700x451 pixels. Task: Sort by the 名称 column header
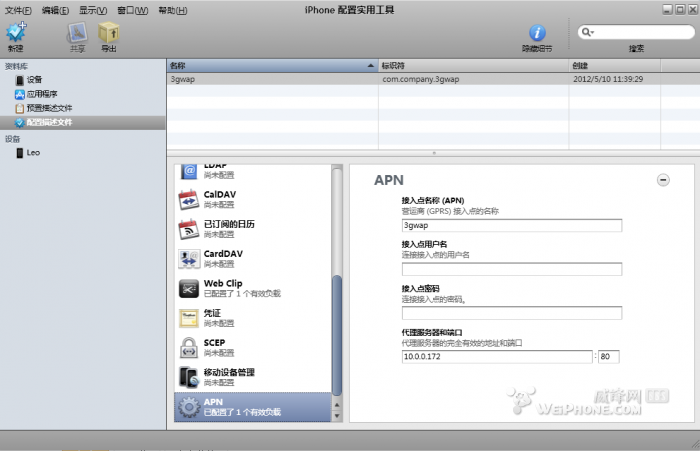(x=272, y=66)
